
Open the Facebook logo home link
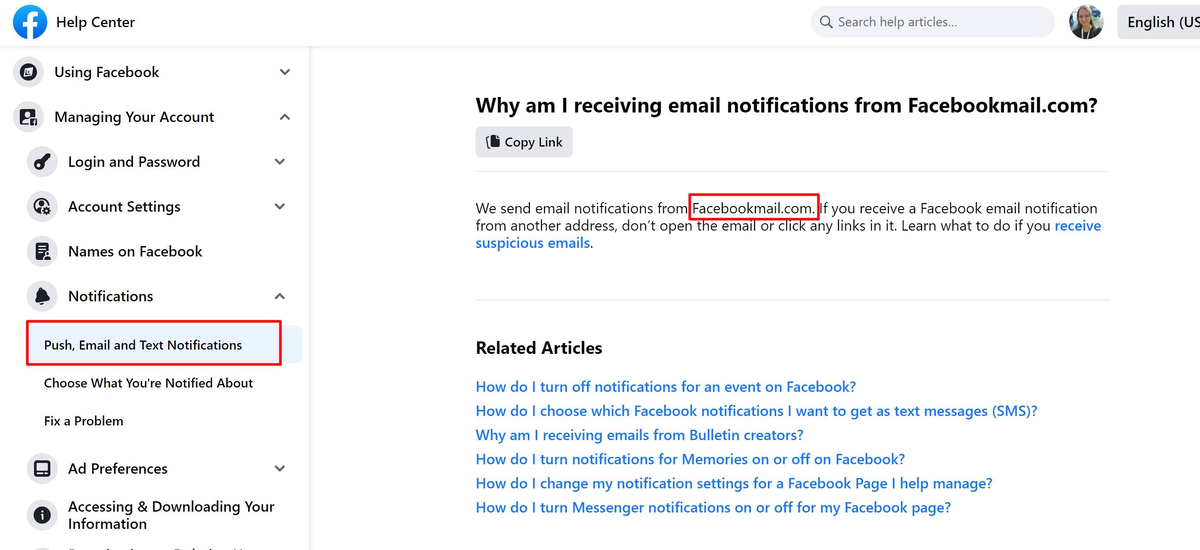click(x=30, y=22)
